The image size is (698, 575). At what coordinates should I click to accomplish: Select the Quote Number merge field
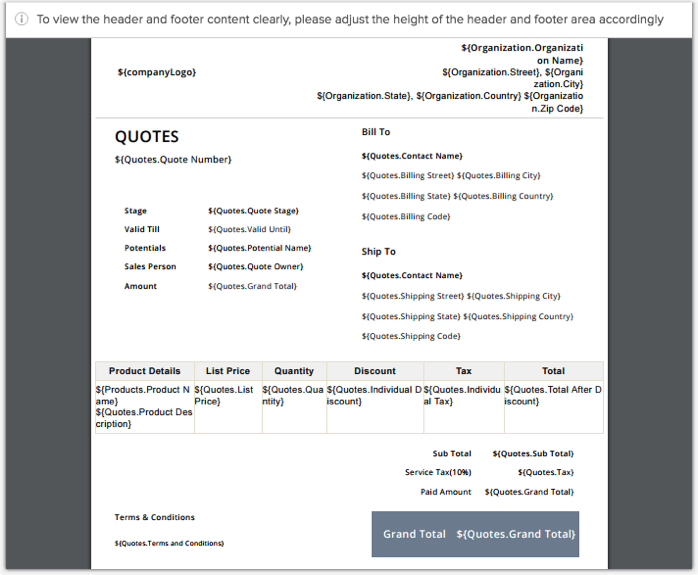pyautogui.click(x=173, y=160)
